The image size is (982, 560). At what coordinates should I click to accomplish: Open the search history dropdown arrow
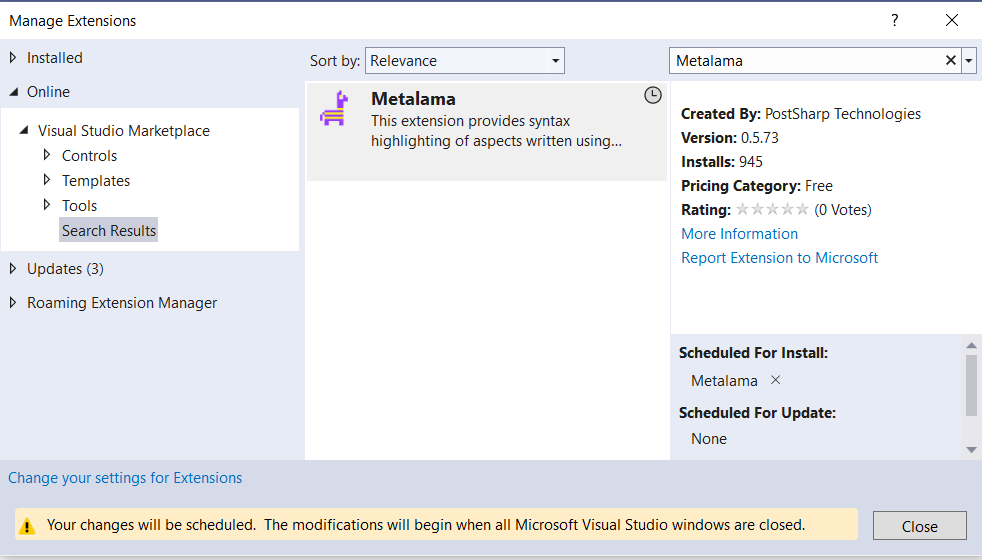969,61
